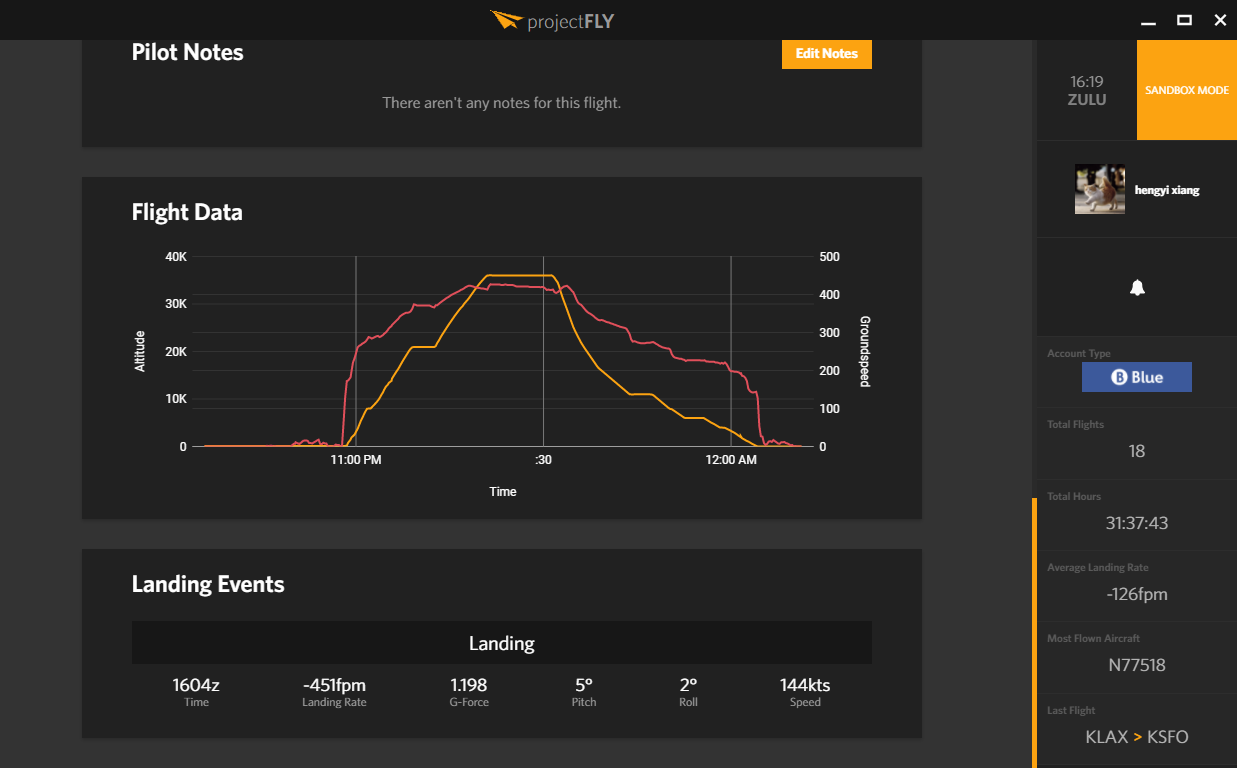Screen dimensions: 1237x768
Task: Close the projectFLY window
Action: pyautogui.click(x=1219, y=20)
